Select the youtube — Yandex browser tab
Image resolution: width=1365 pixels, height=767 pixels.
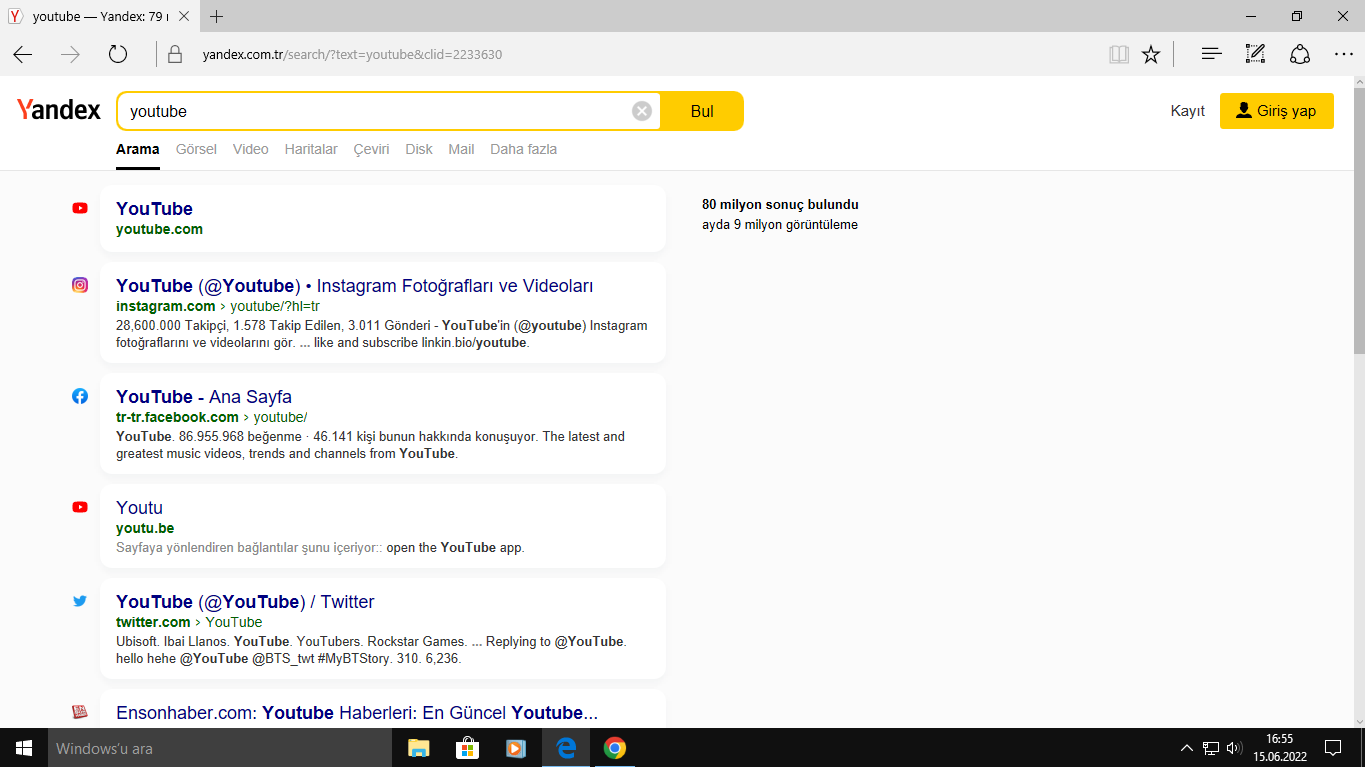coord(101,17)
